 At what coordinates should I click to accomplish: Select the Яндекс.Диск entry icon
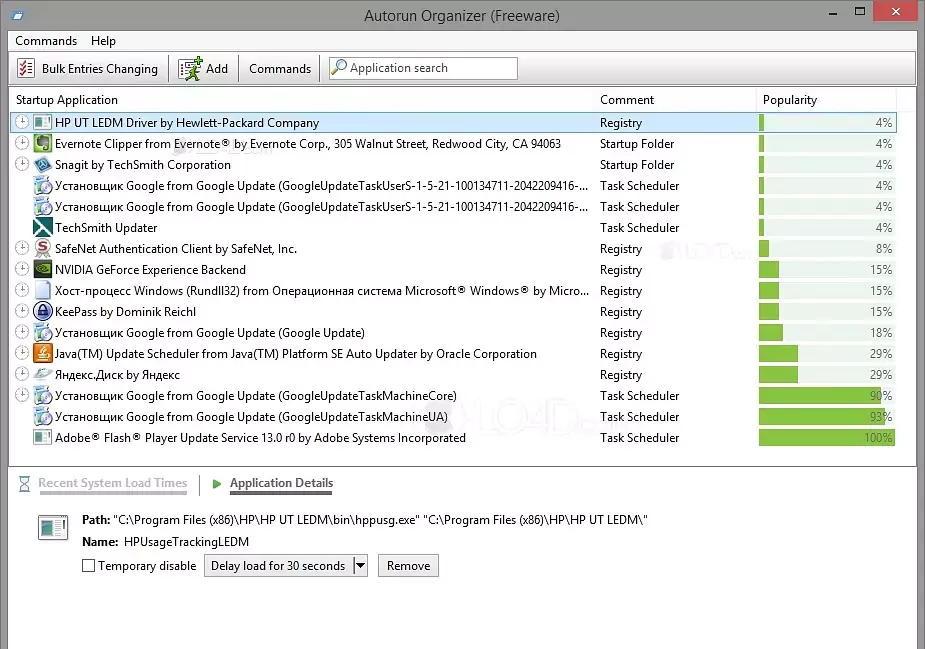(41, 374)
